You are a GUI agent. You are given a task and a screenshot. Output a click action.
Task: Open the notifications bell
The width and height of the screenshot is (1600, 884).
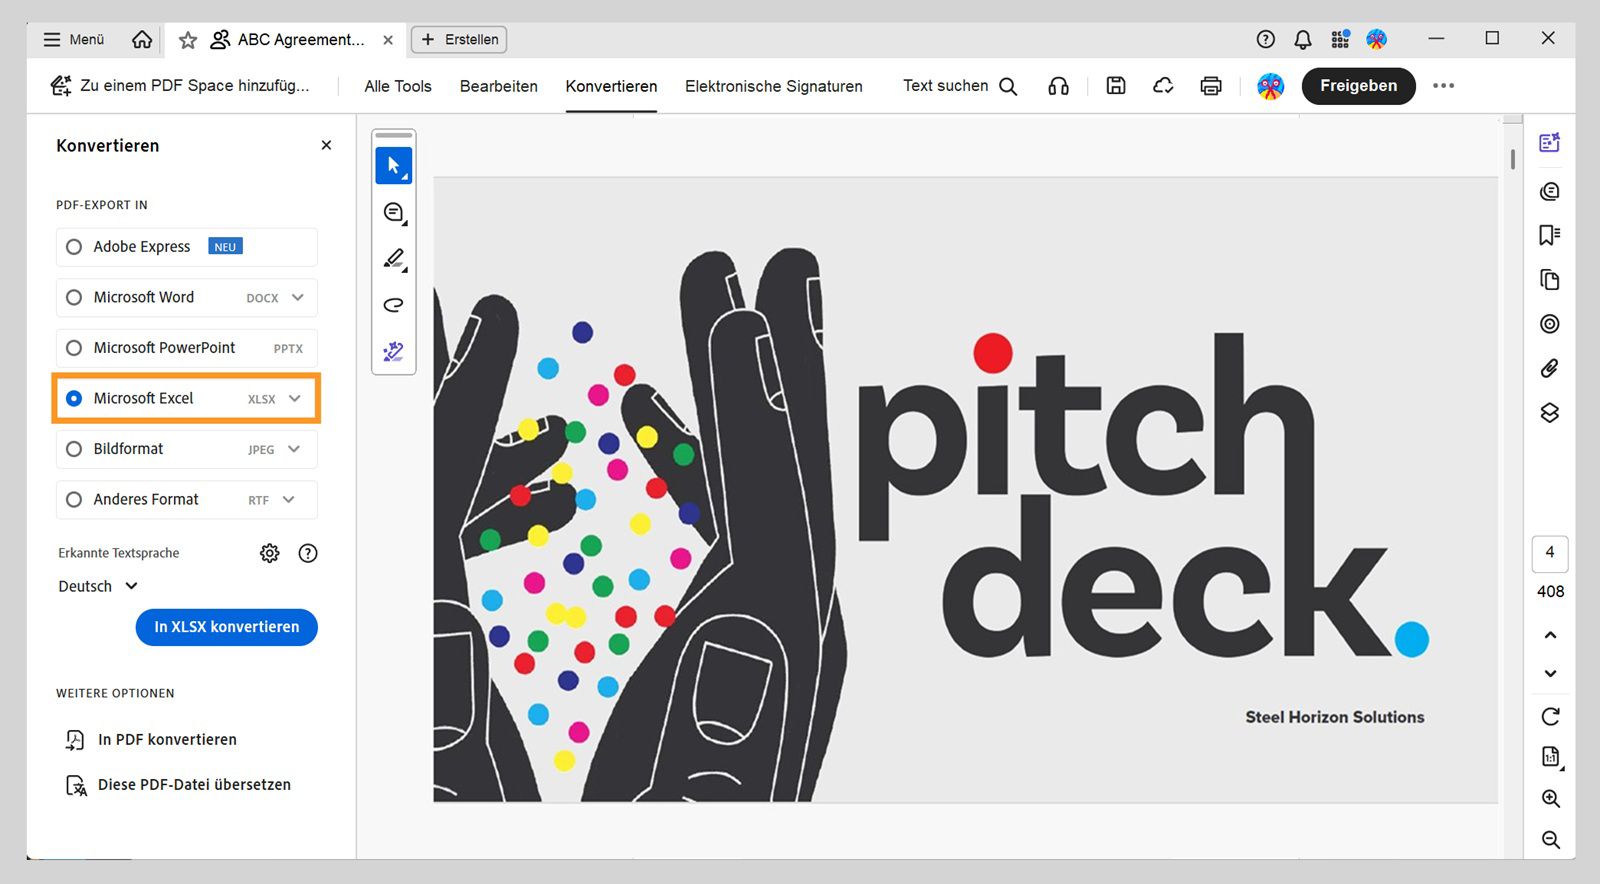coord(1303,39)
